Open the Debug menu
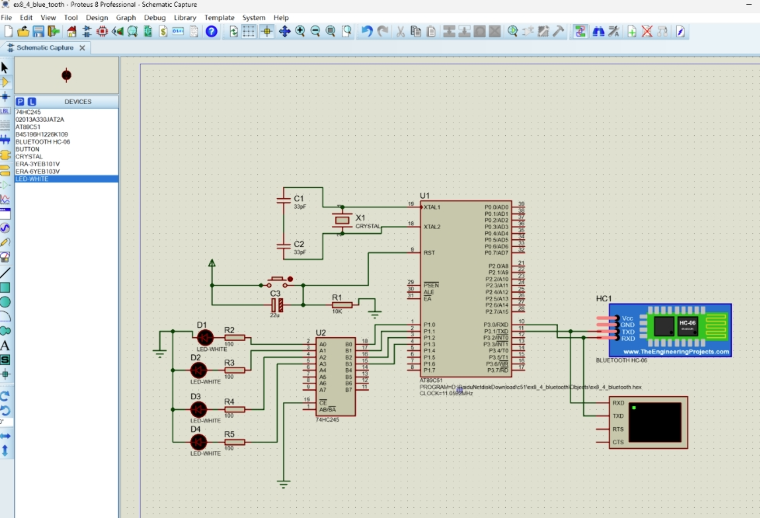Viewport: 760px width, 518px height. click(155, 18)
